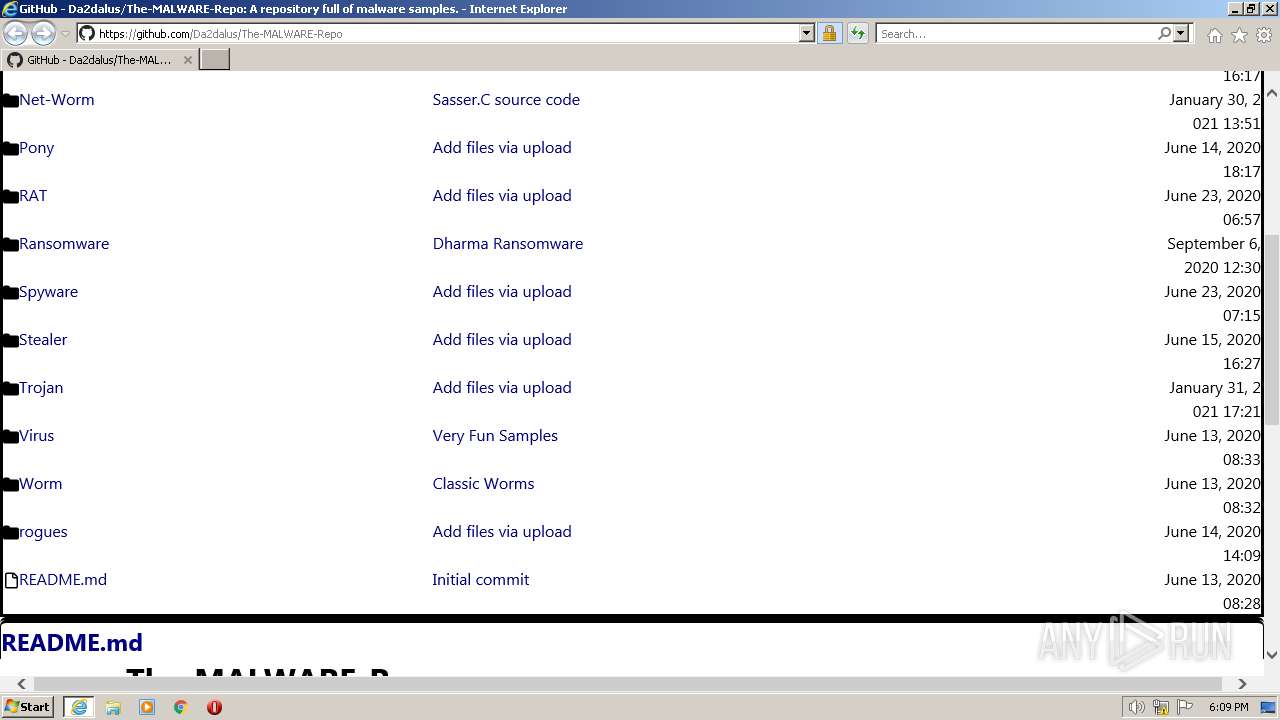The width and height of the screenshot is (1280, 720).
Task: Expand the address bar URL dropdown
Action: pyautogui.click(x=806, y=33)
